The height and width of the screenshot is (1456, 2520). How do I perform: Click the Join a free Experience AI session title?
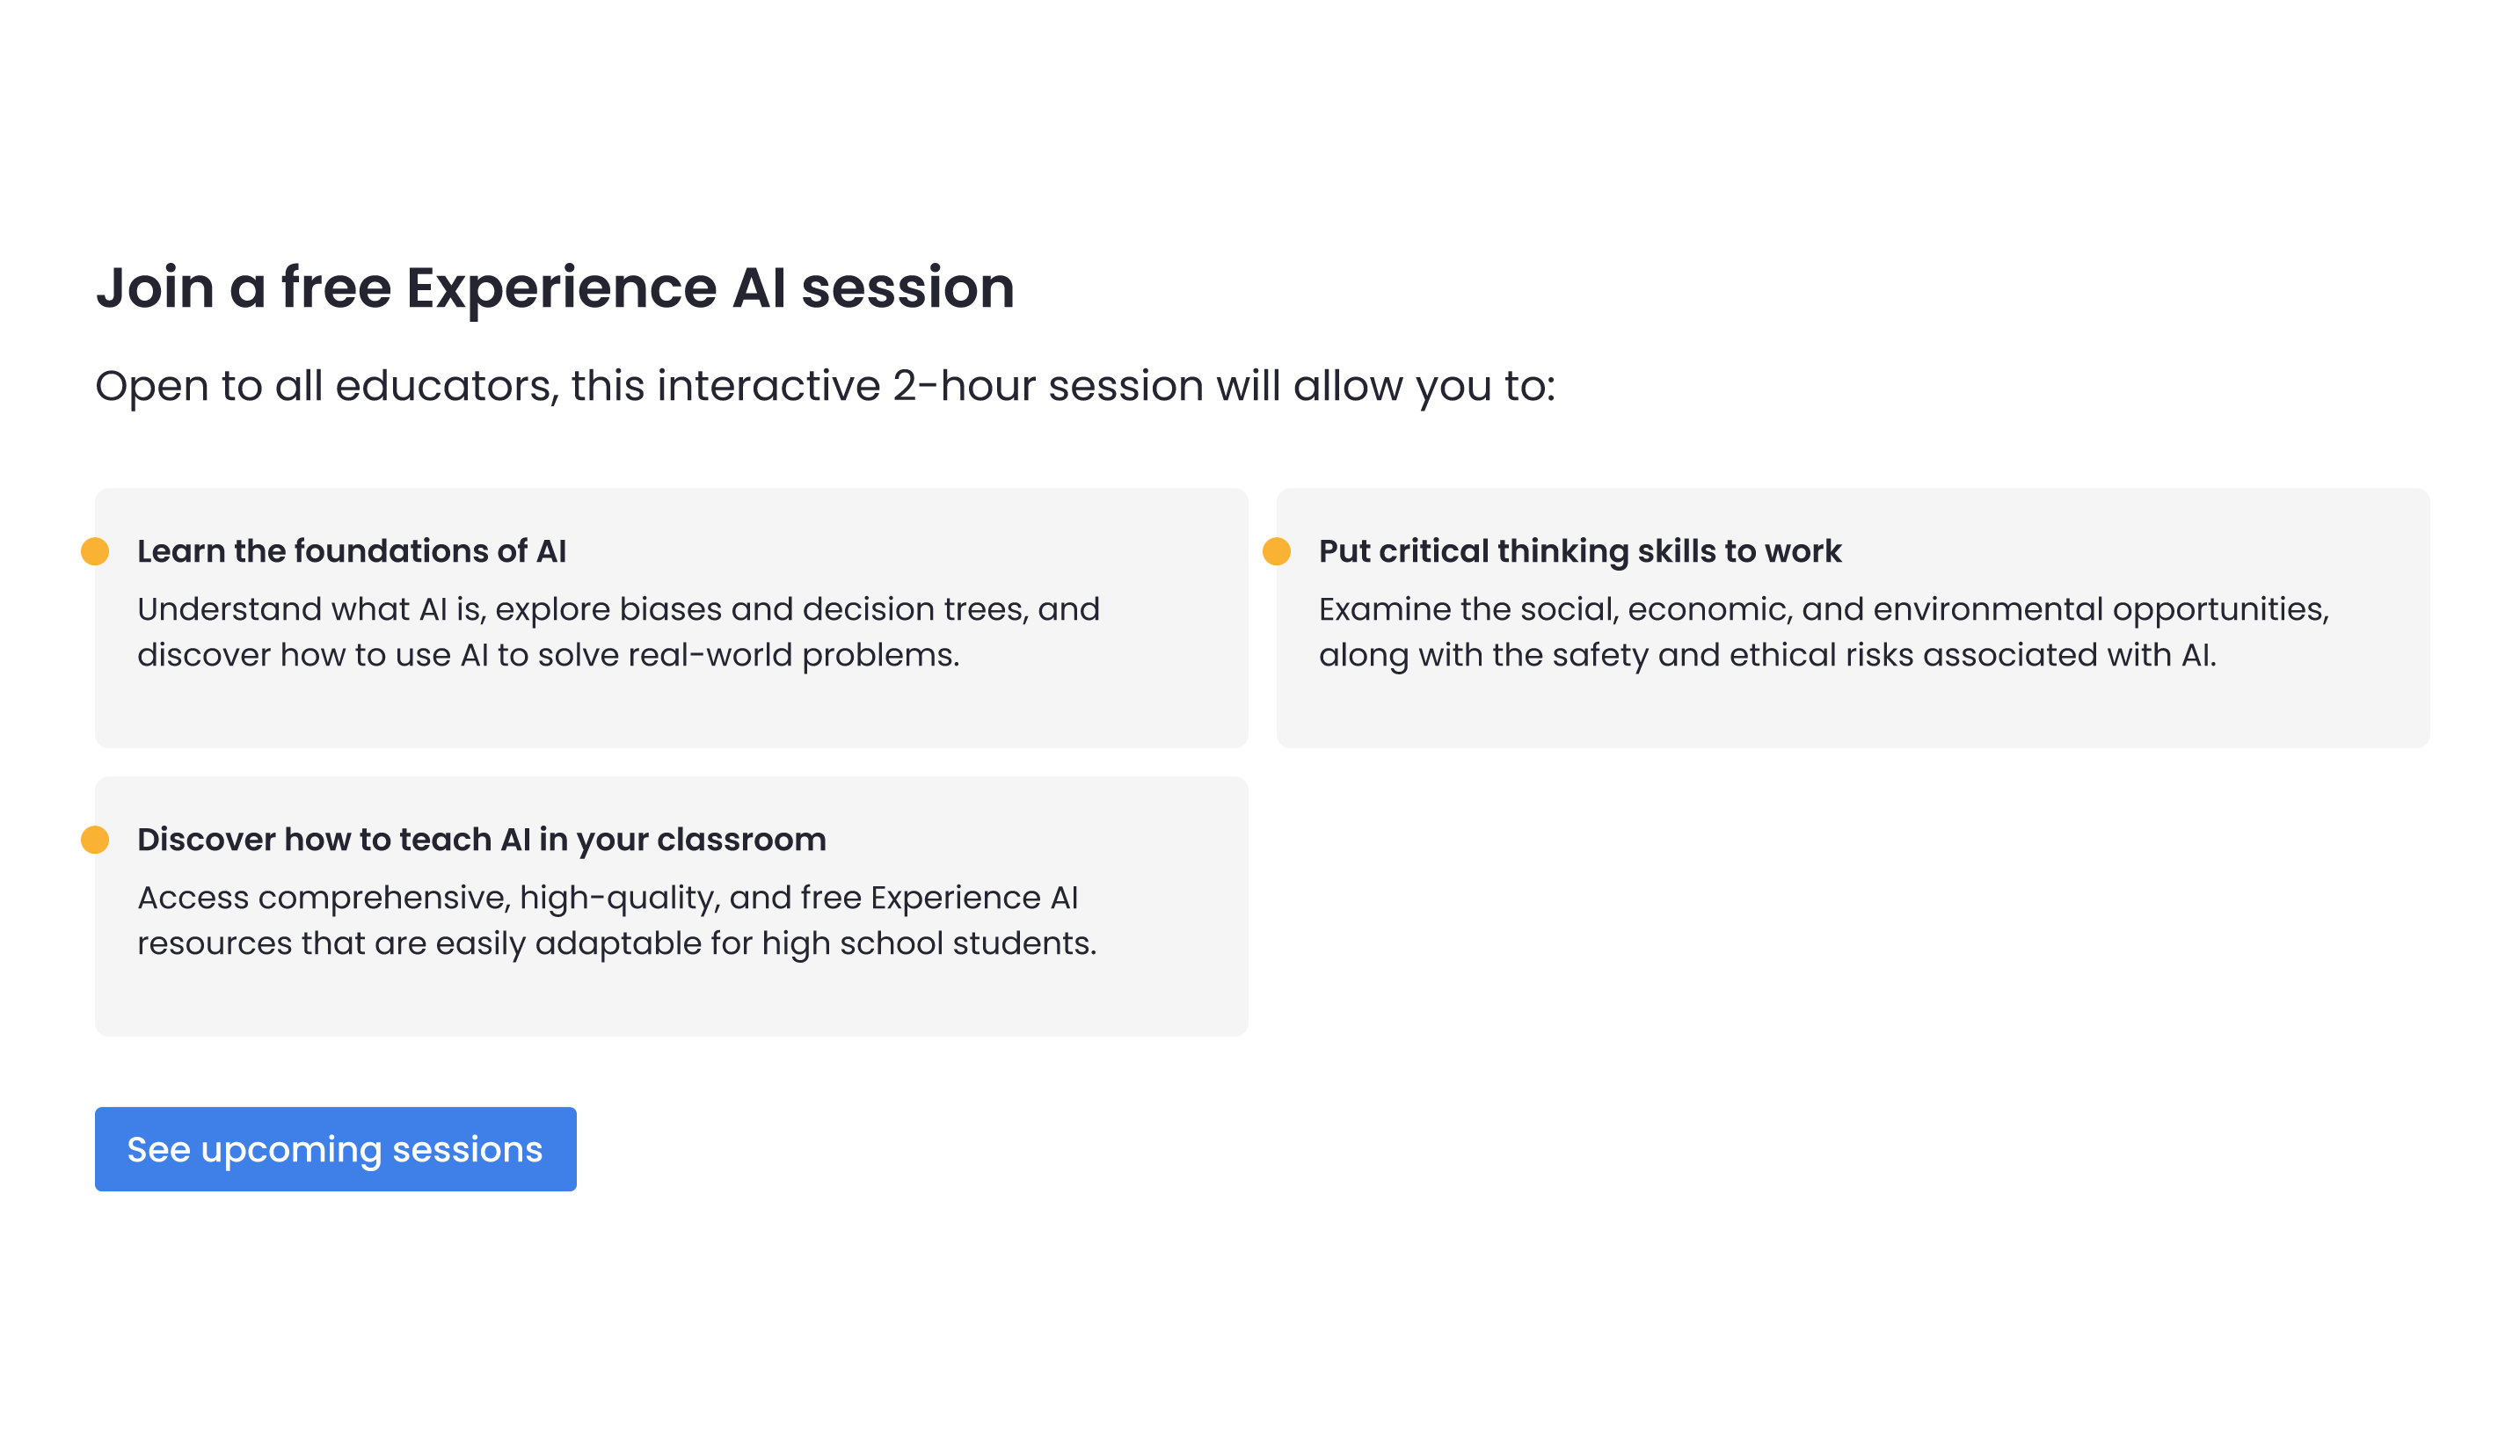coord(555,288)
